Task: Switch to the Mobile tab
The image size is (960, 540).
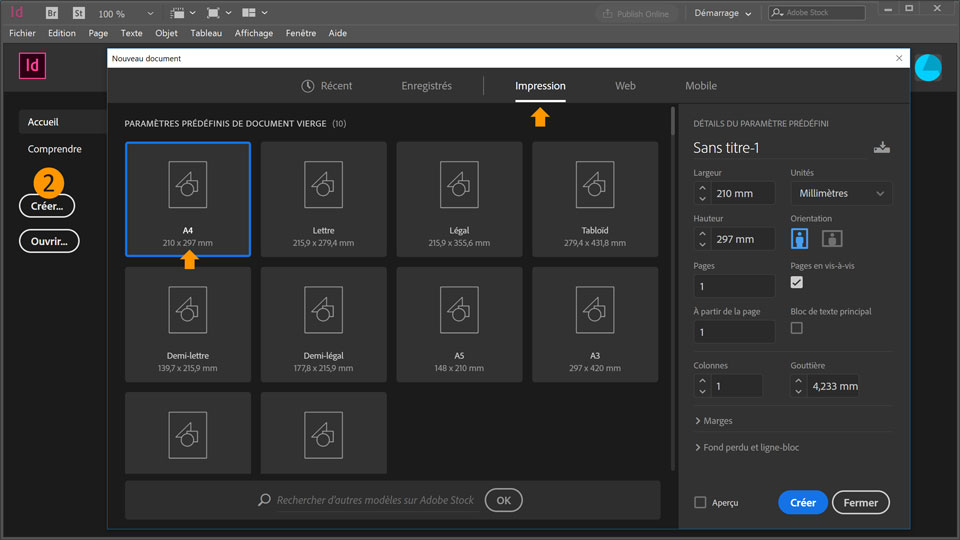Action: tap(701, 86)
